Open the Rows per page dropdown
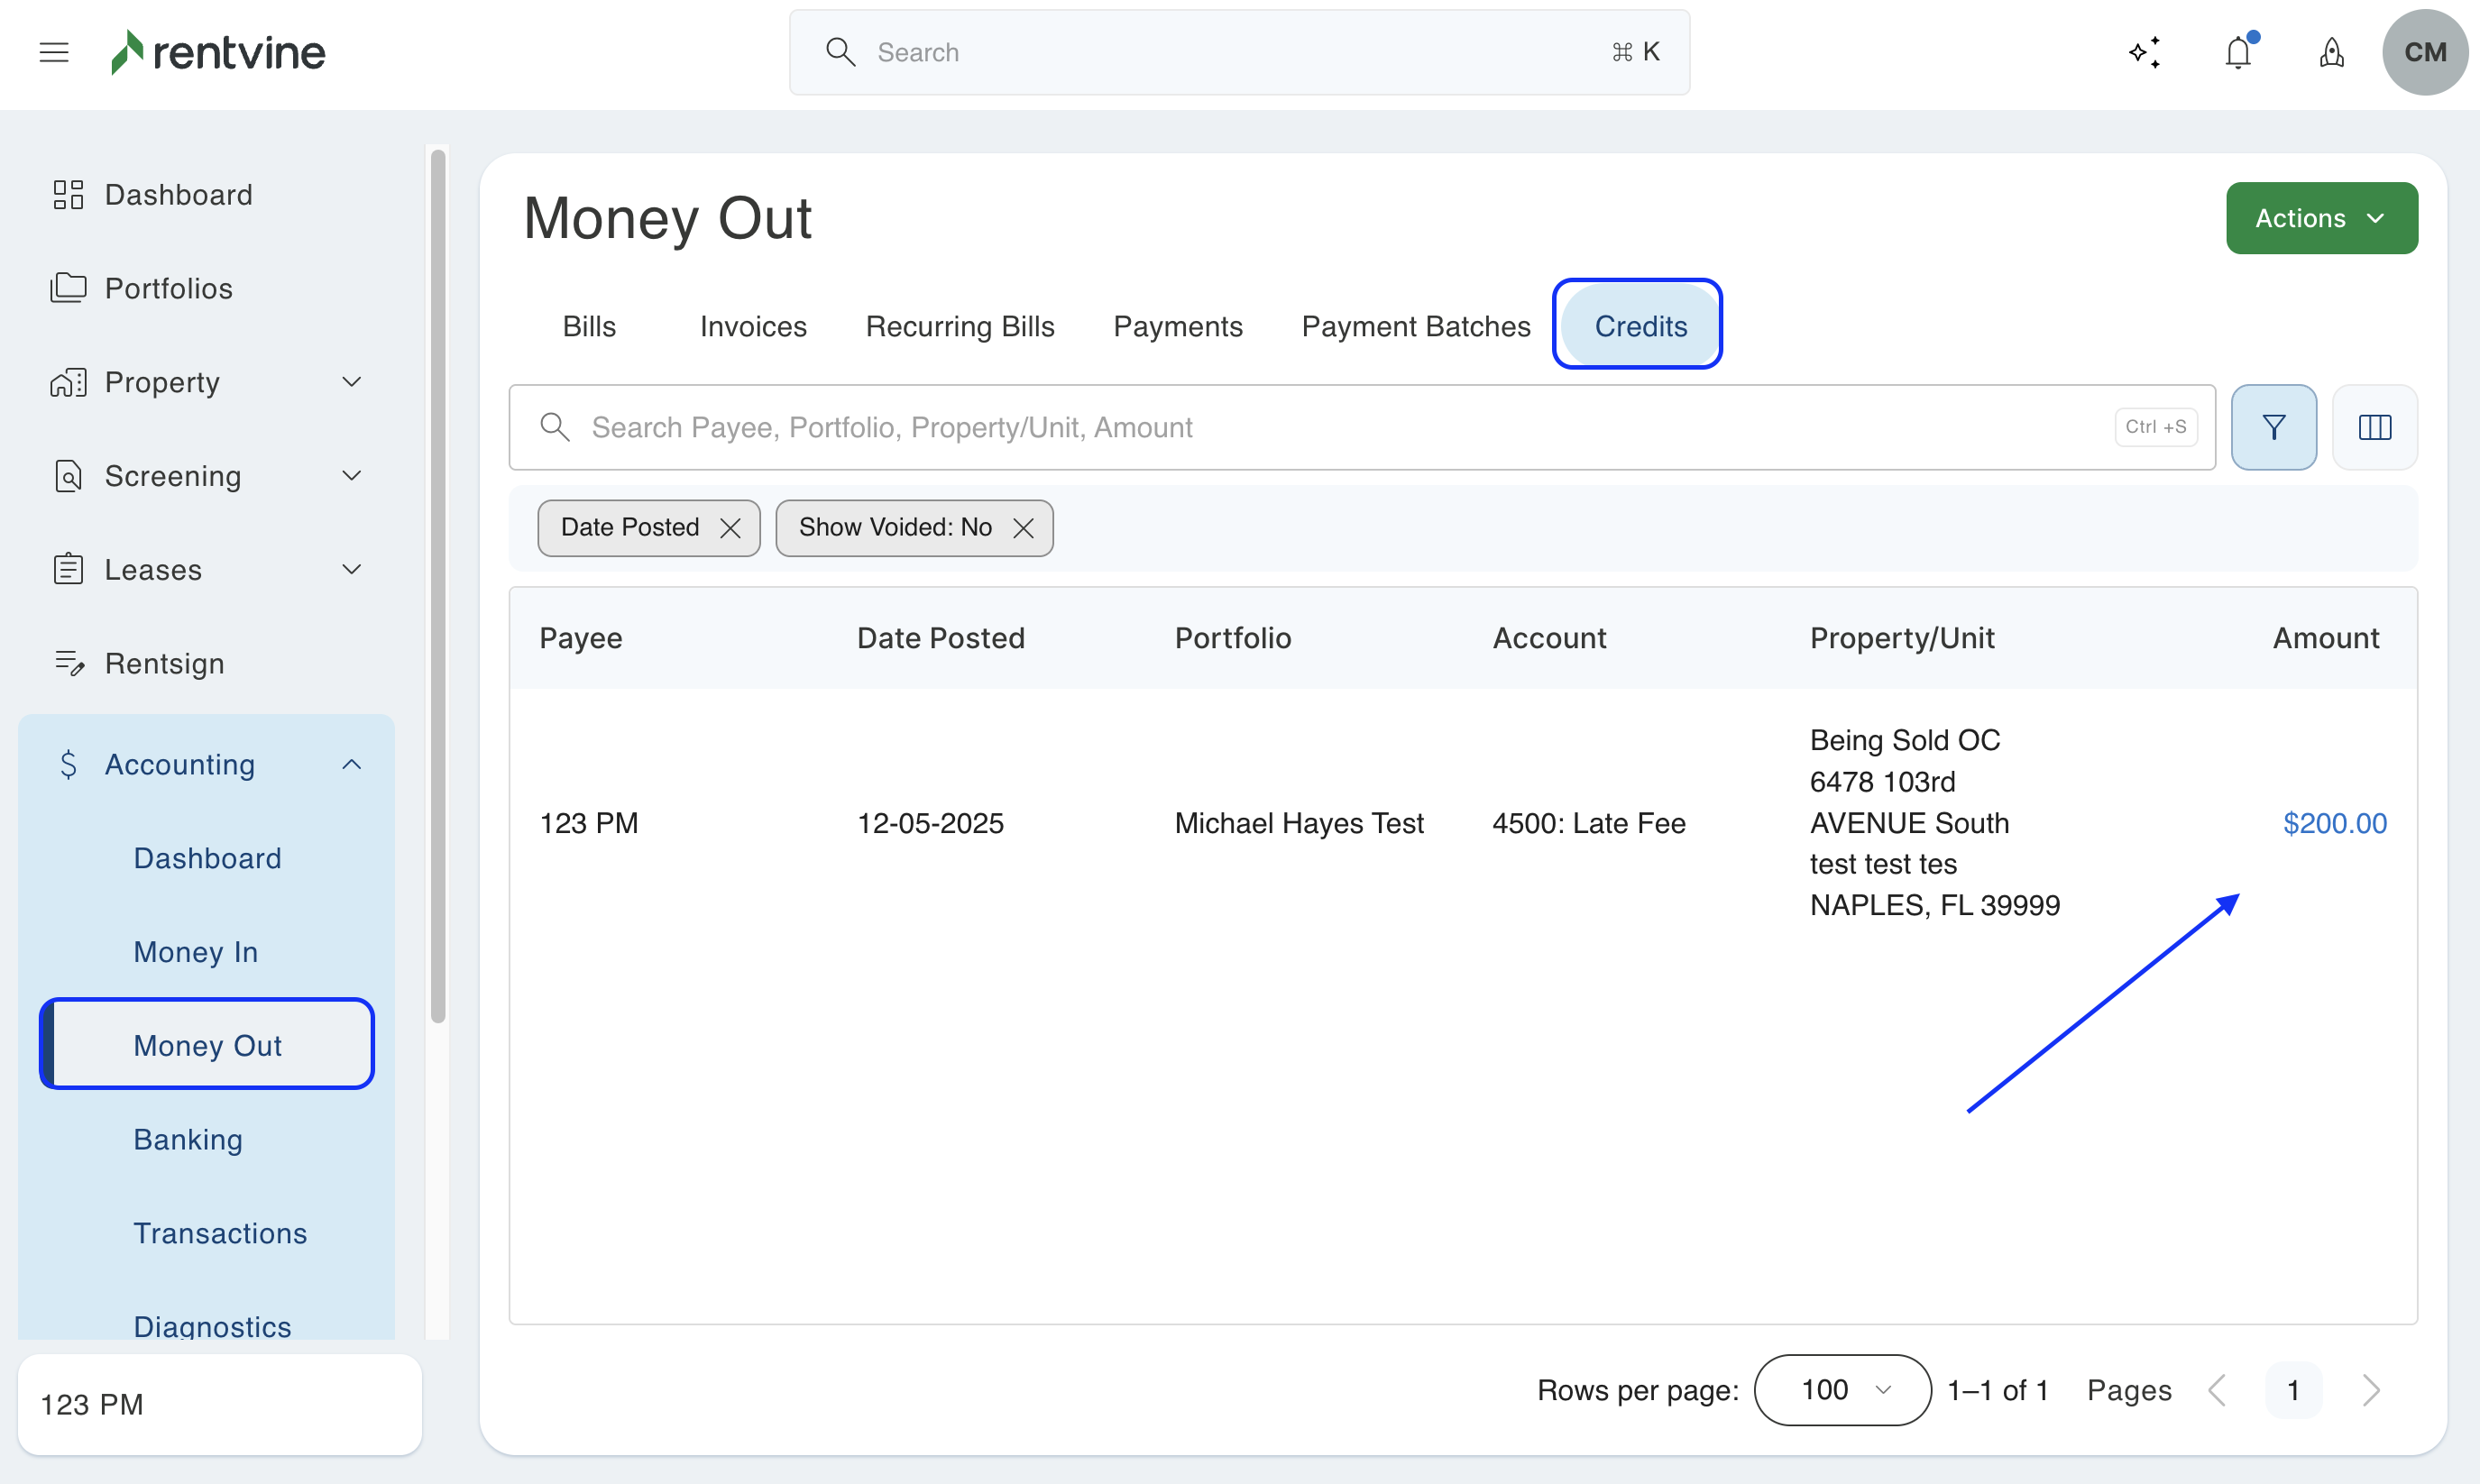The width and height of the screenshot is (2480, 1484). (1842, 1390)
